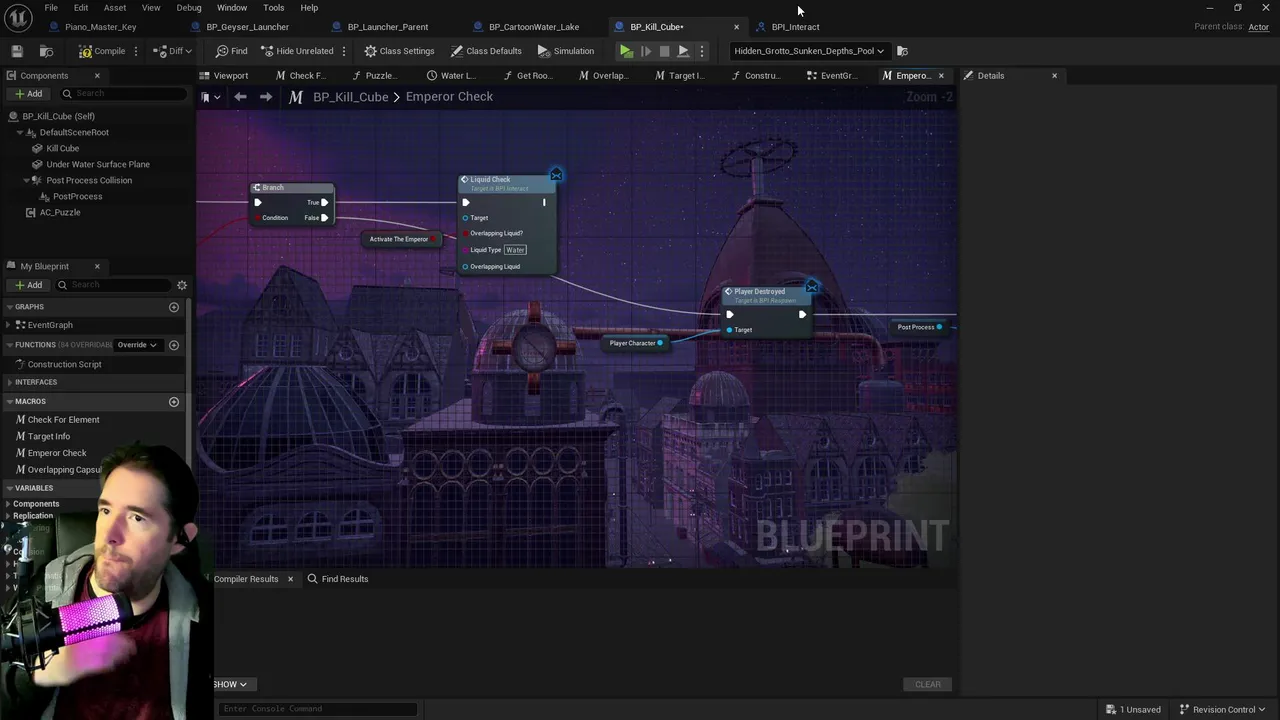The image size is (1280, 720).
Task: Click the Eject play control icon
Action: pos(683,51)
